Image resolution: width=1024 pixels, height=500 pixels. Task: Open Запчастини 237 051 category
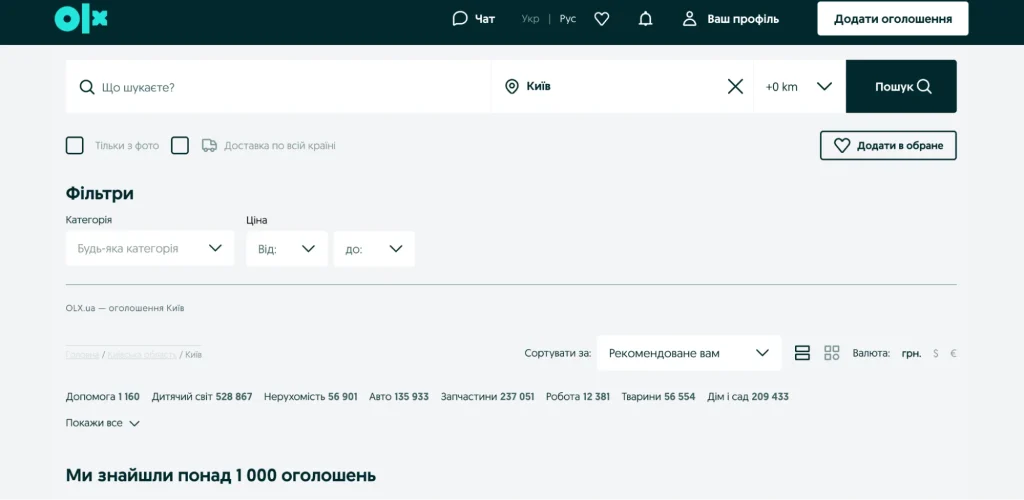(x=488, y=396)
